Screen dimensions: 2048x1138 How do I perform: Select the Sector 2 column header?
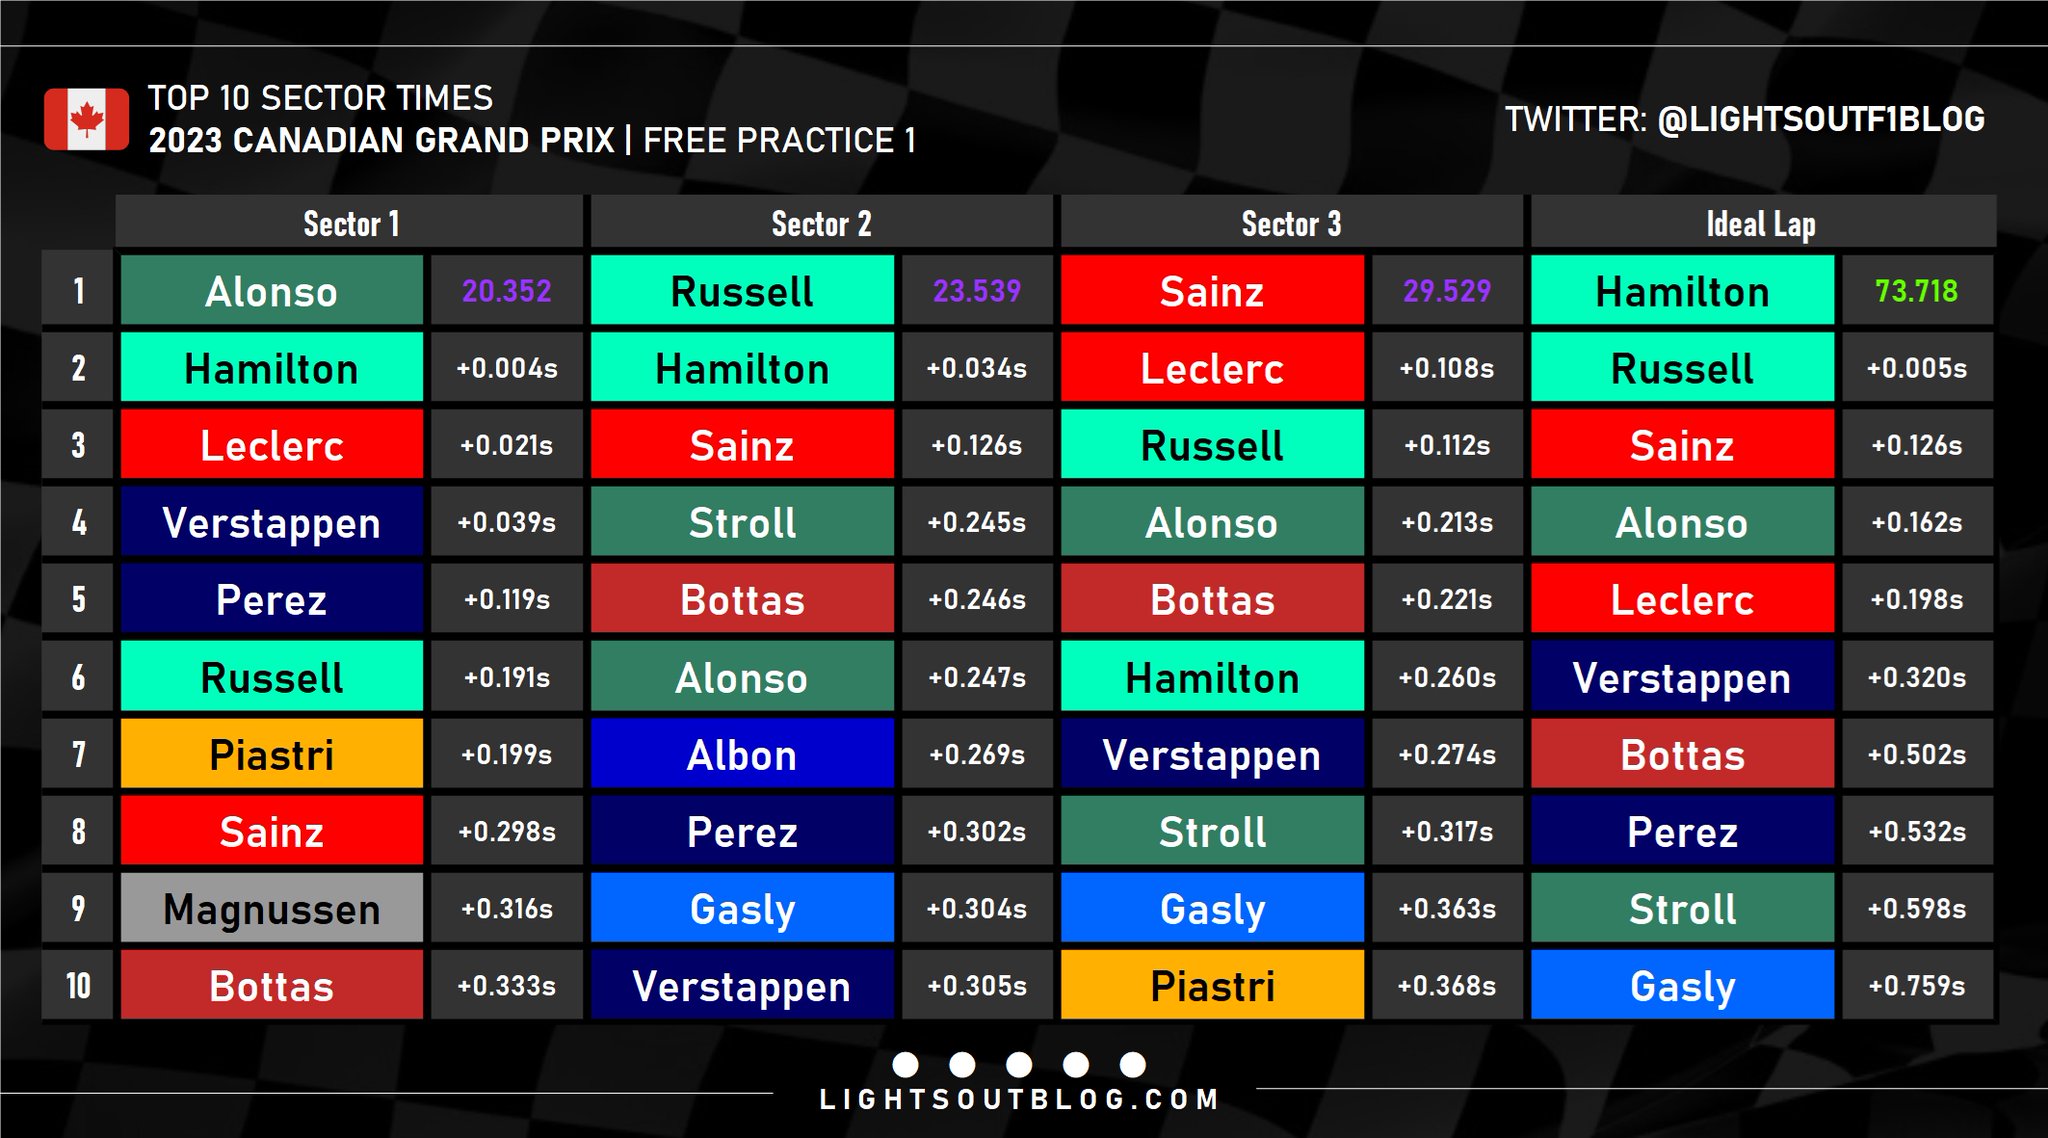point(821,223)
